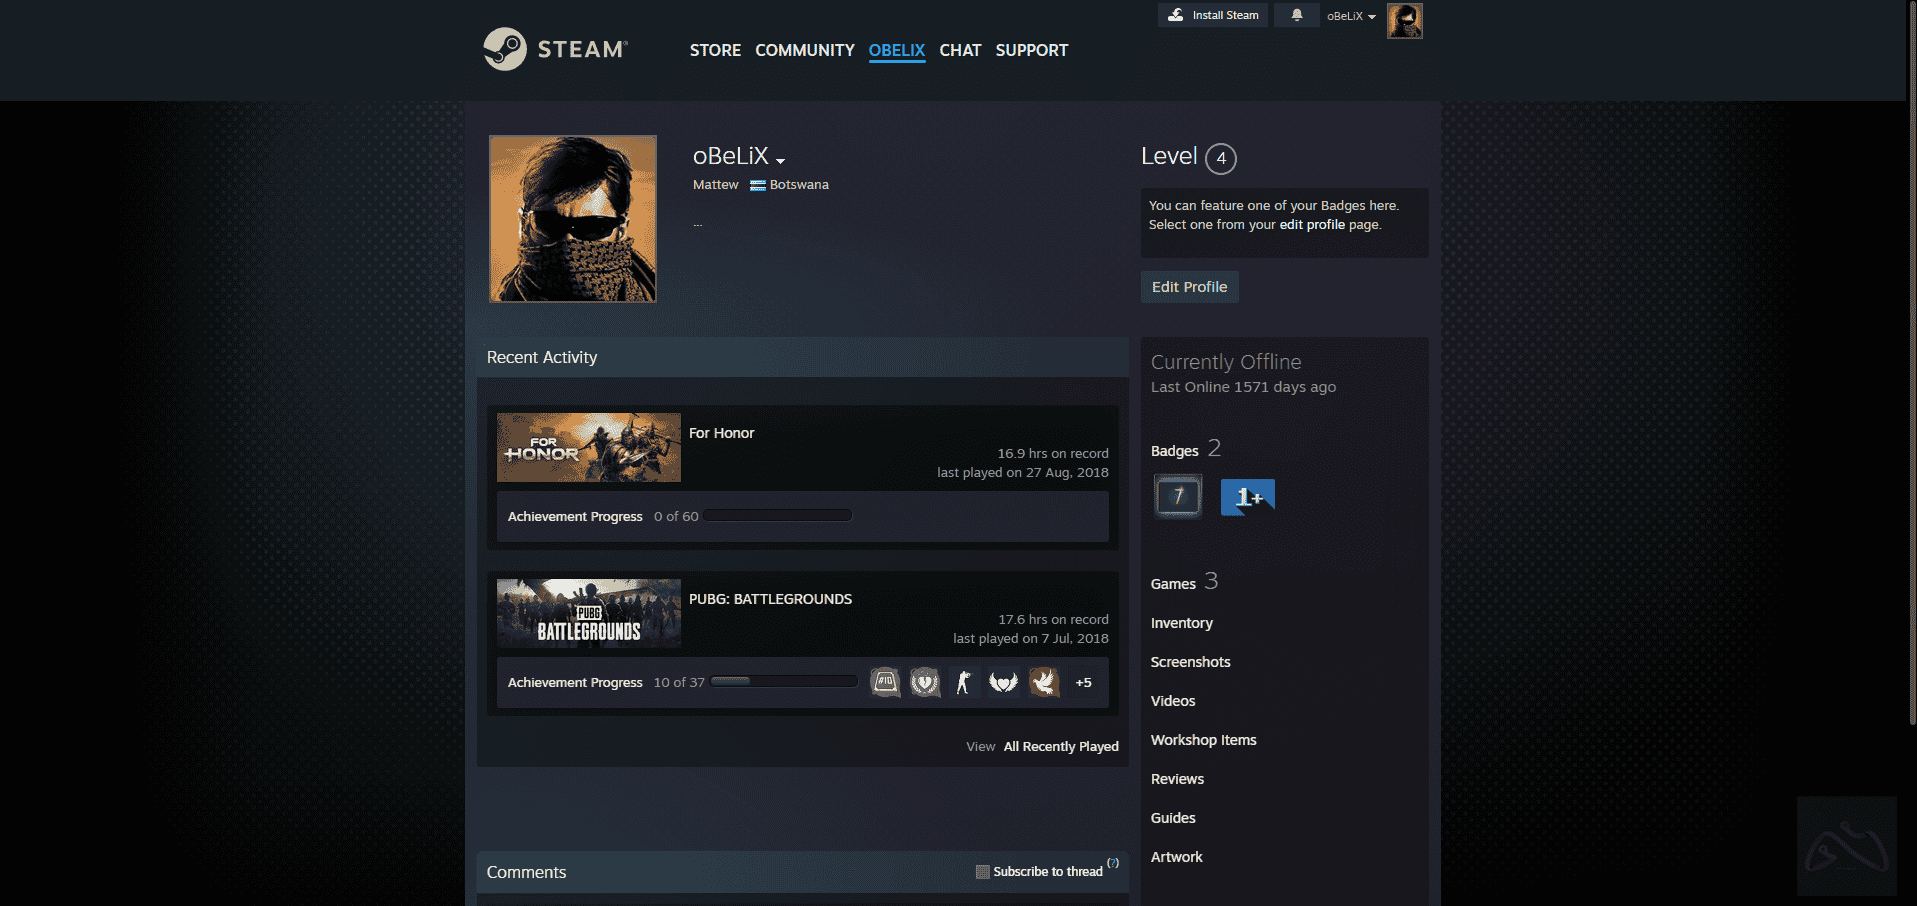
Task: Open the Inventory page
Action: coord(1182,623)
